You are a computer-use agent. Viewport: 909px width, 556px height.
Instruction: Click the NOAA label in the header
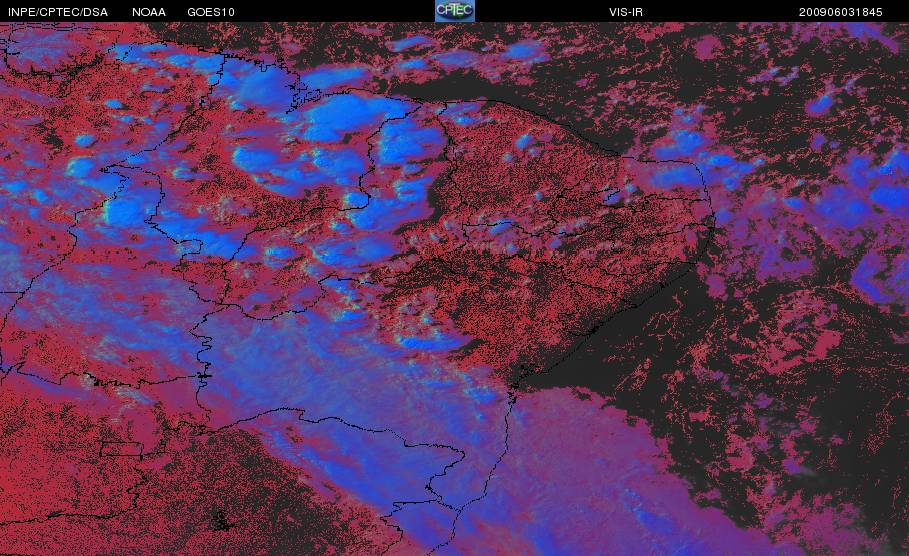pos(149,12)
